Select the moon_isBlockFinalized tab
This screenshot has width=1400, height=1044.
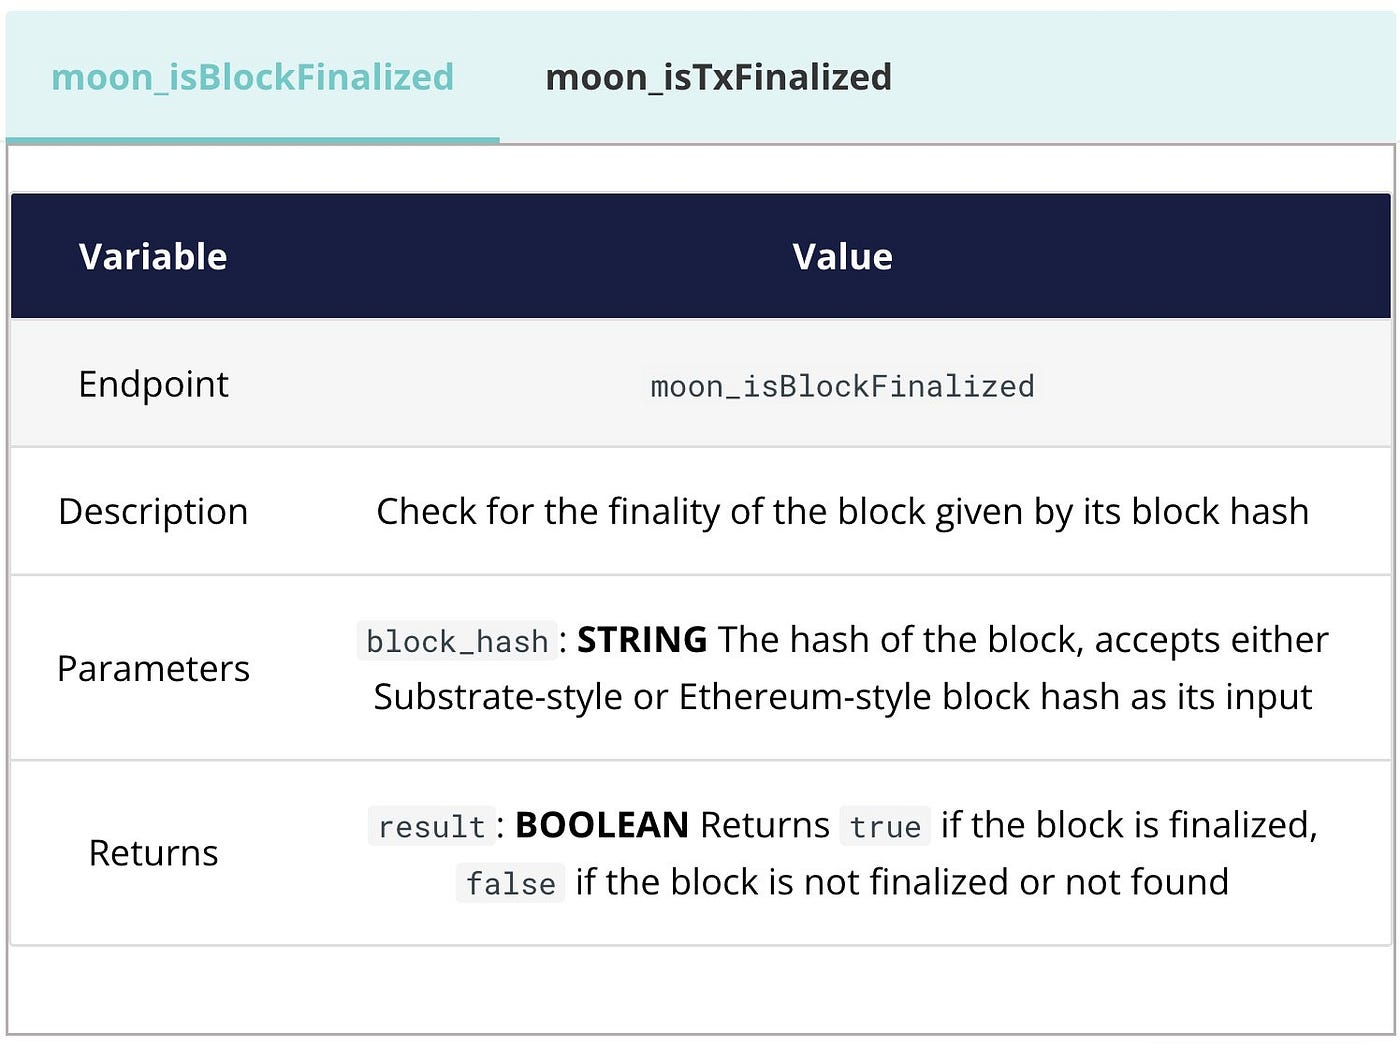pyautogui.click(x=252, y=77)
